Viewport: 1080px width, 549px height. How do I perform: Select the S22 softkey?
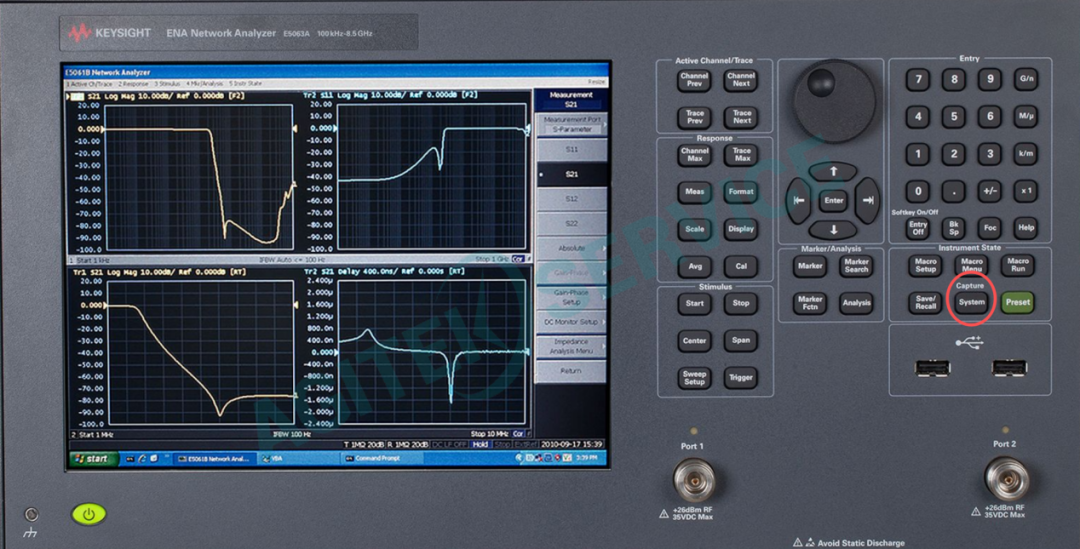point(572,224)
